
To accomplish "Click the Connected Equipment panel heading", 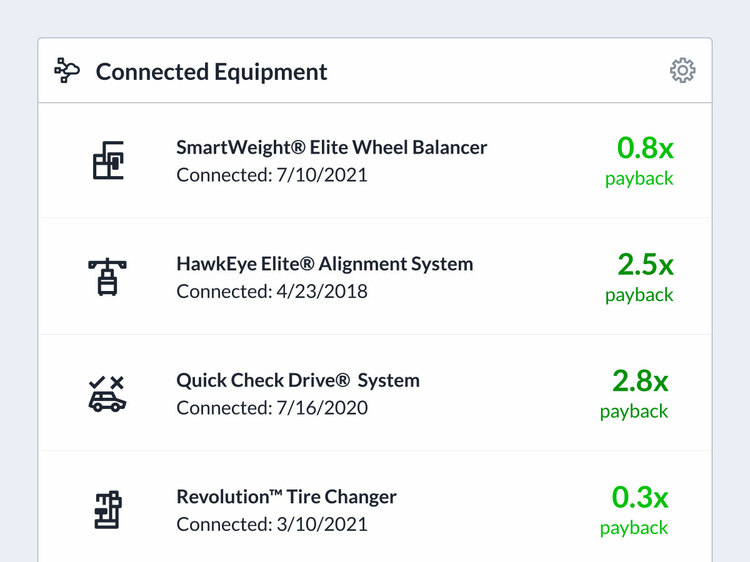I will pyautogui.click(x=211, y=72).
